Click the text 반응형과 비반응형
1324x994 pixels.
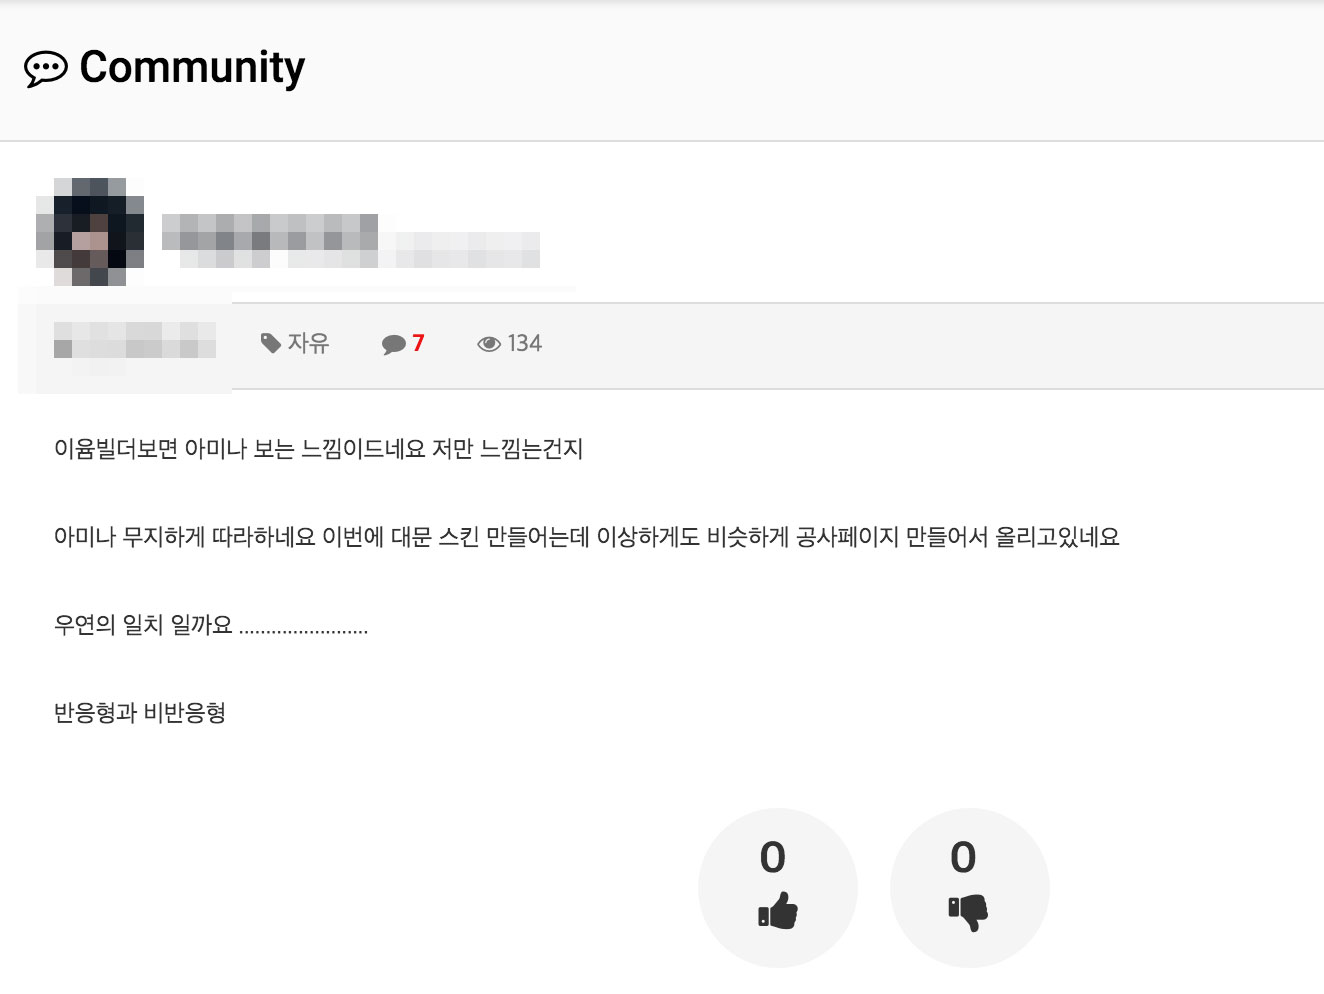point(140,713)
